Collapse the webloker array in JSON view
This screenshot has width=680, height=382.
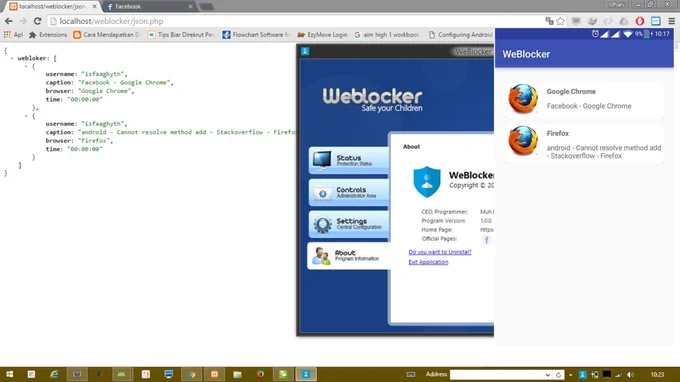pyautogui.click(x=12, y=58)
